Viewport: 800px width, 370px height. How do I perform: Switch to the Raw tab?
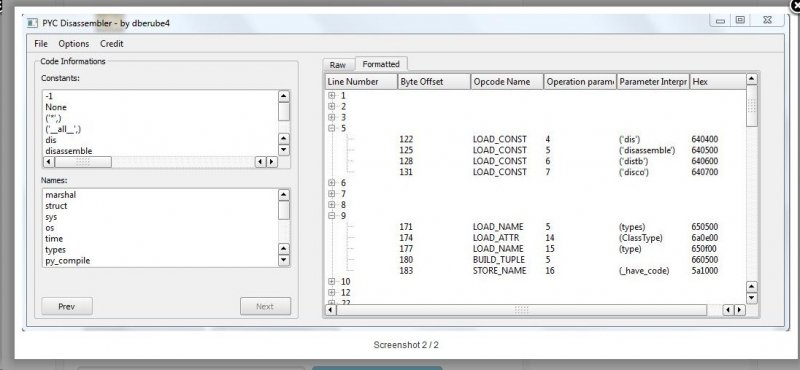337,65
